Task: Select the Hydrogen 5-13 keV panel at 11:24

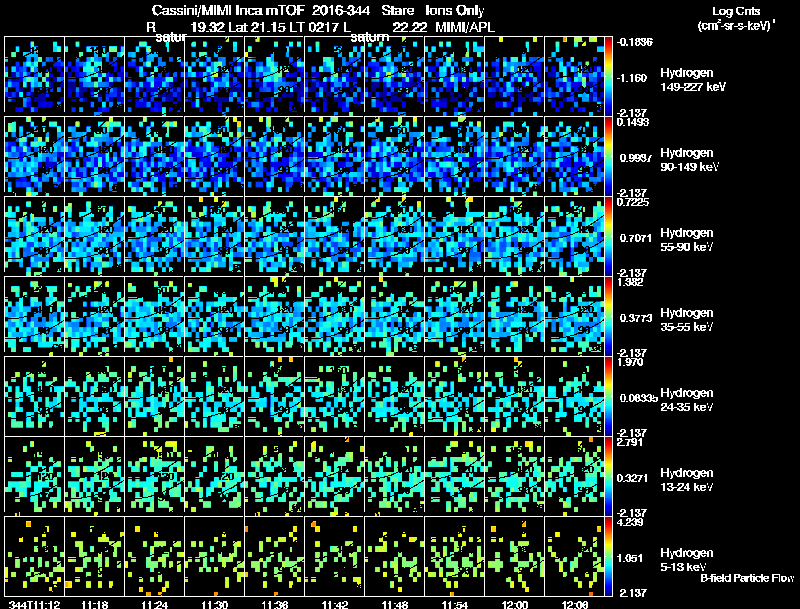Action: coord(155,556)
